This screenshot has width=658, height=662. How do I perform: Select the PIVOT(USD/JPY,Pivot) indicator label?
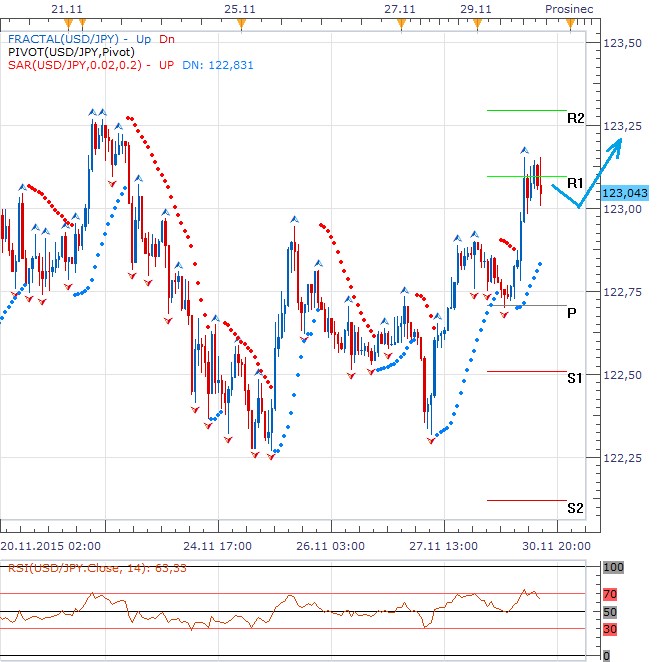coord(68,52)
